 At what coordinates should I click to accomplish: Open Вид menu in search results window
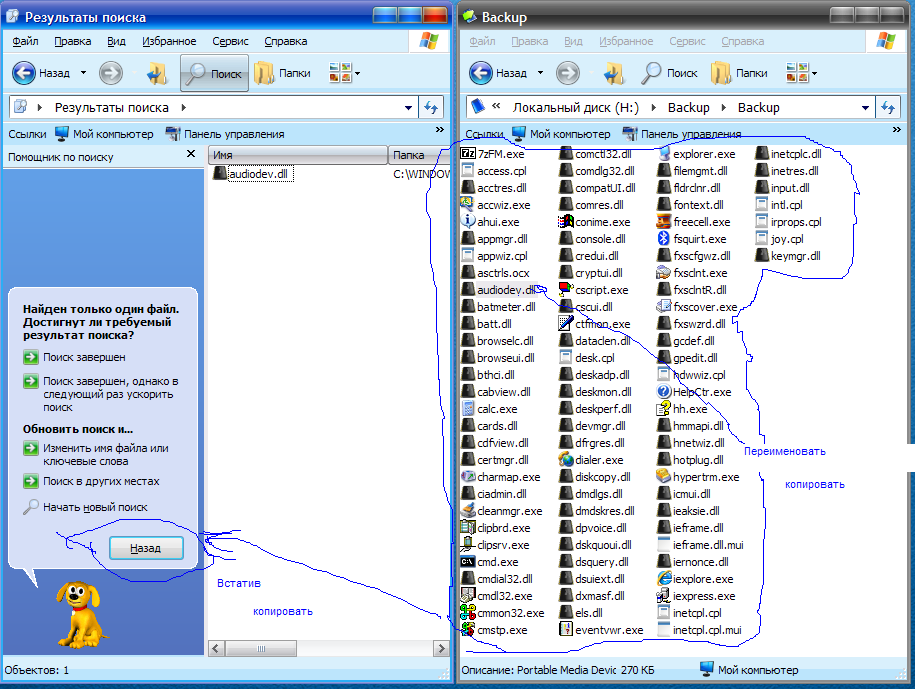(116, 41)
